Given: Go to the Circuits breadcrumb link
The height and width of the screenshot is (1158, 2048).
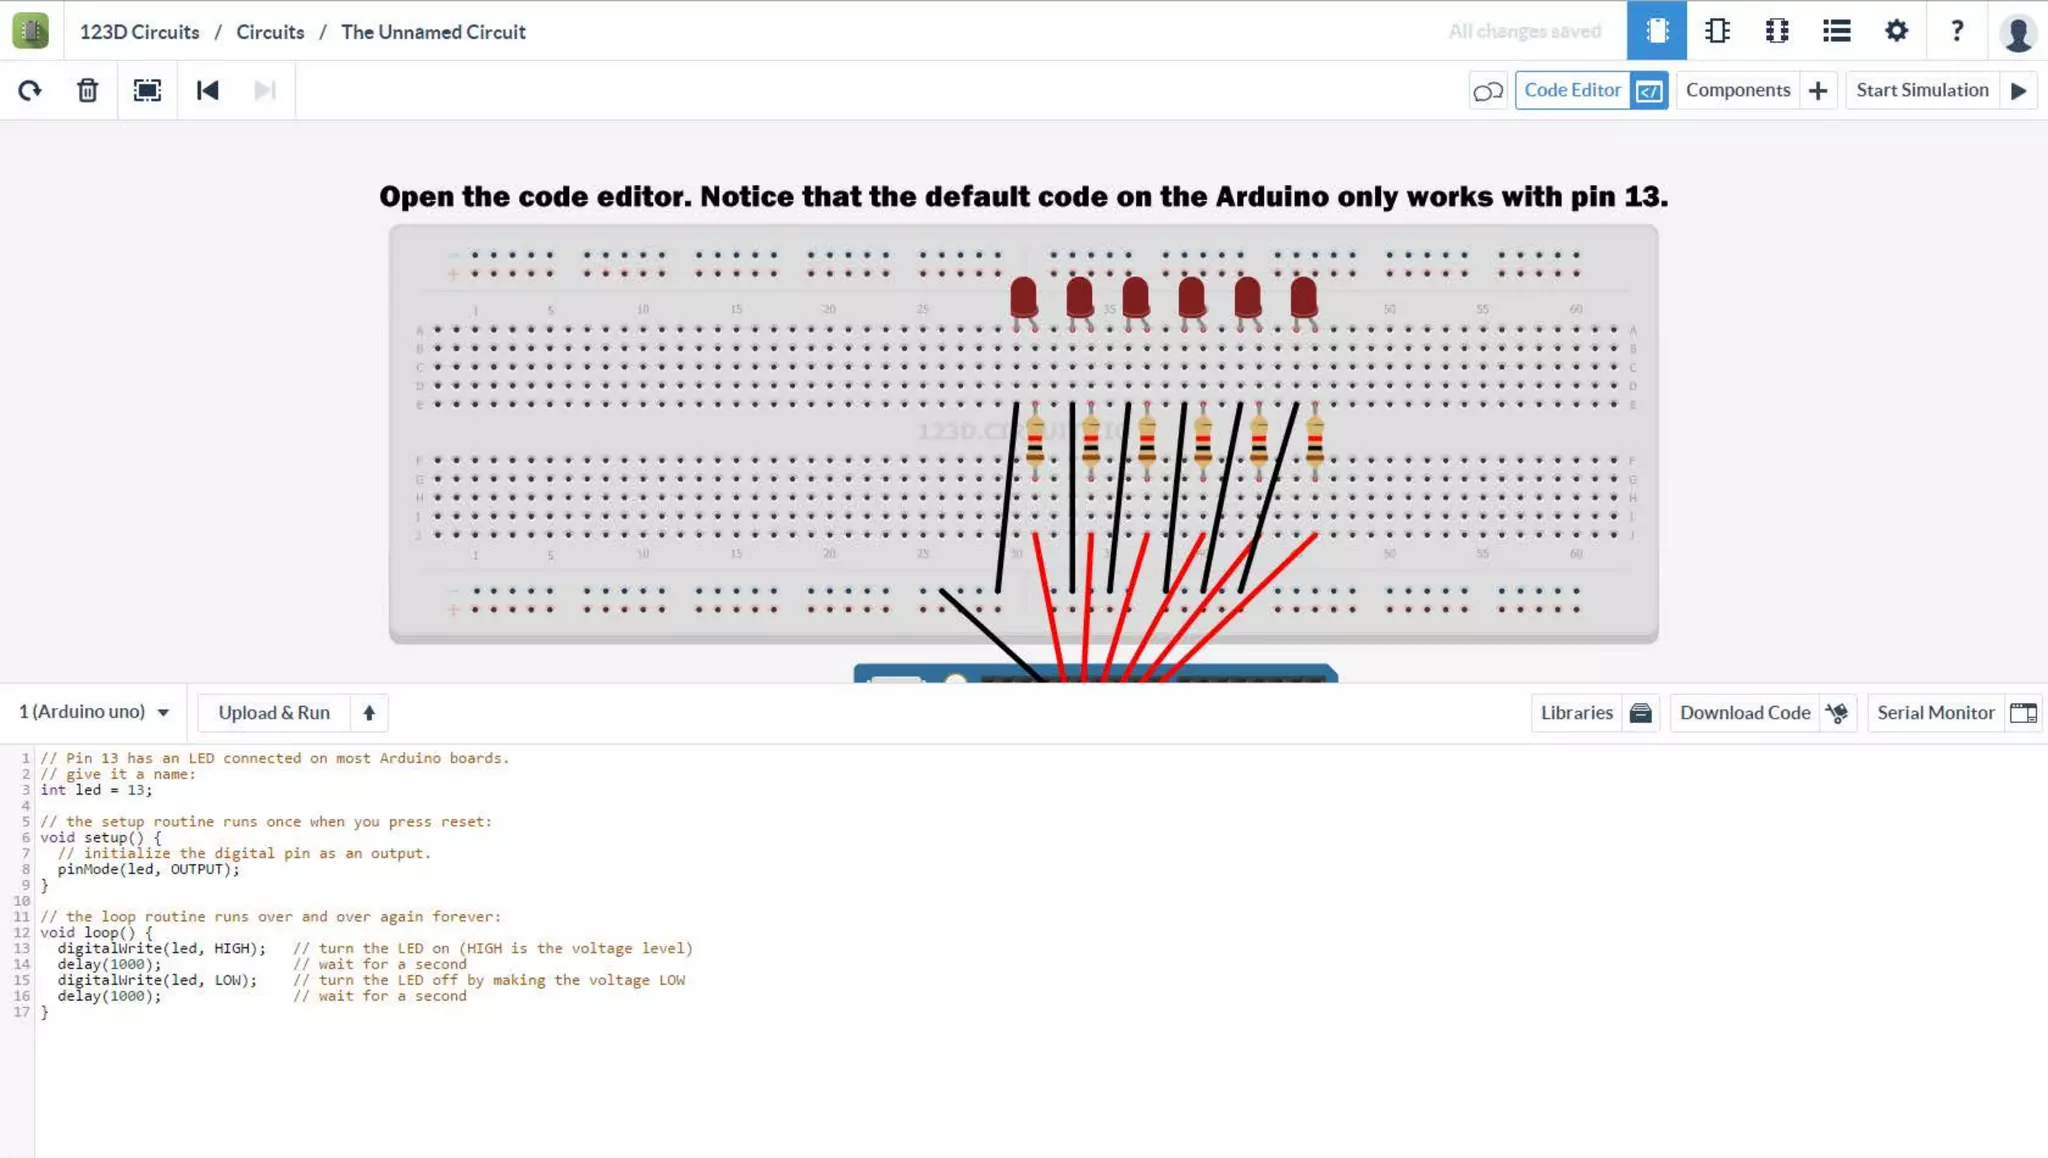Looking at the screenshot, I should coord(270,32).
